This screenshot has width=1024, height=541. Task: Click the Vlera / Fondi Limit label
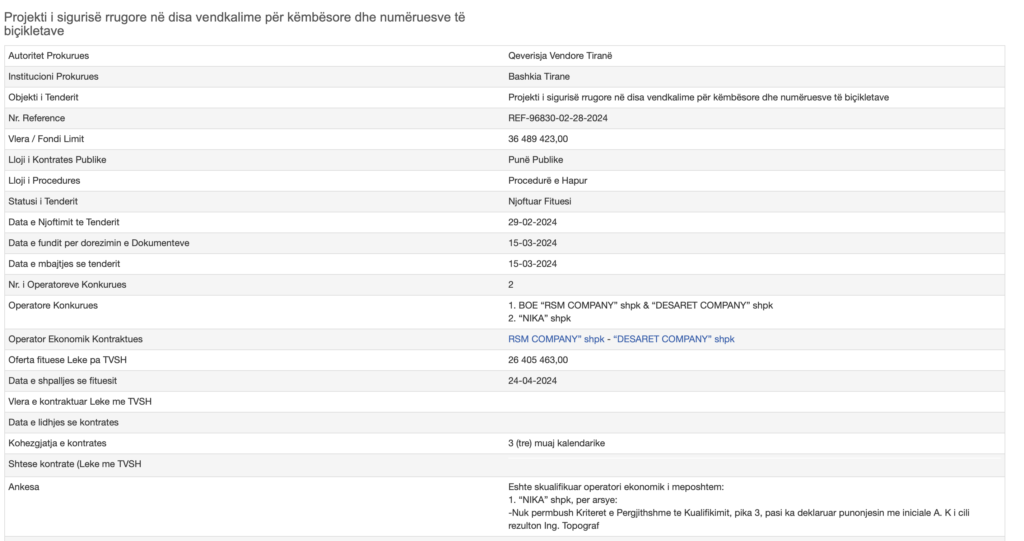(x=46, y=139)
